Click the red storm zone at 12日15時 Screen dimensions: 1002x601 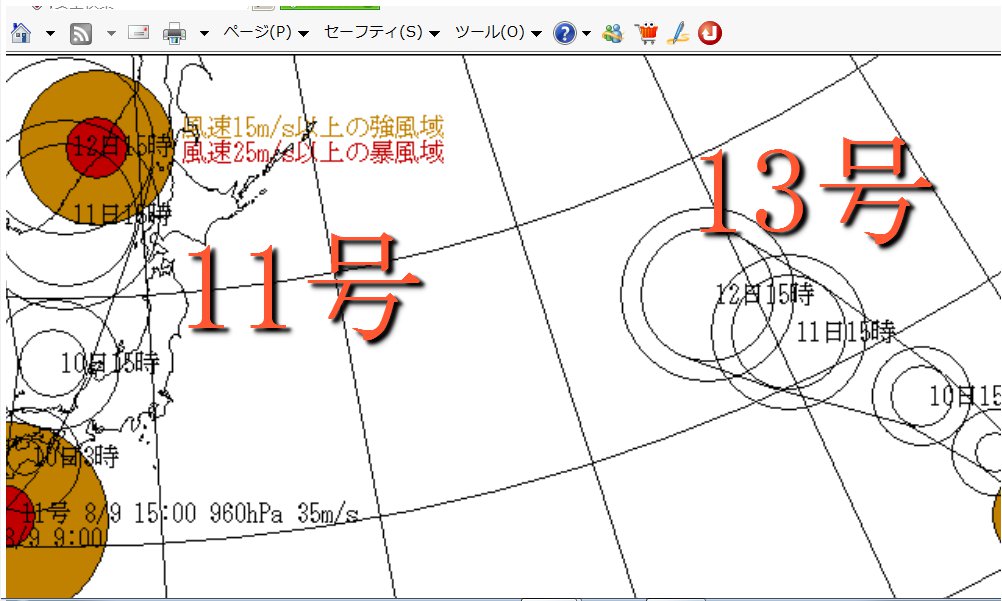point(97,147)
